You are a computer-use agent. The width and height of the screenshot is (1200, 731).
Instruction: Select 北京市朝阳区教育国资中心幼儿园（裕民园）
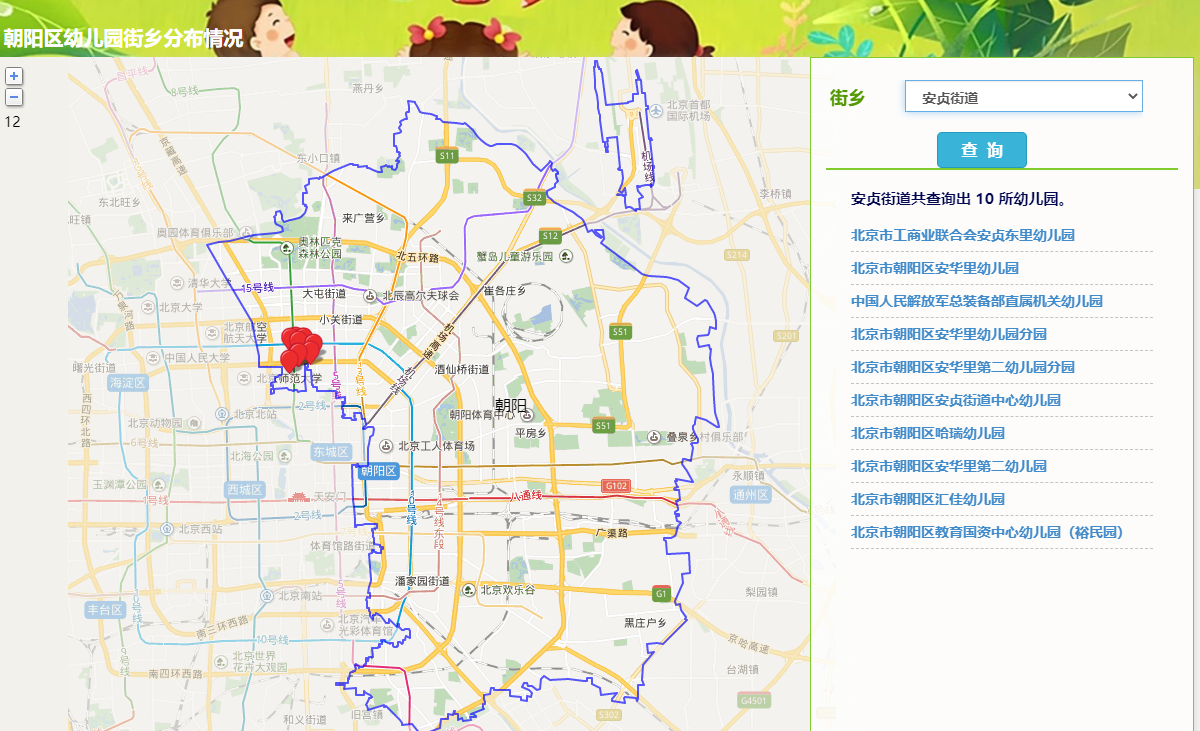(986, 532)
